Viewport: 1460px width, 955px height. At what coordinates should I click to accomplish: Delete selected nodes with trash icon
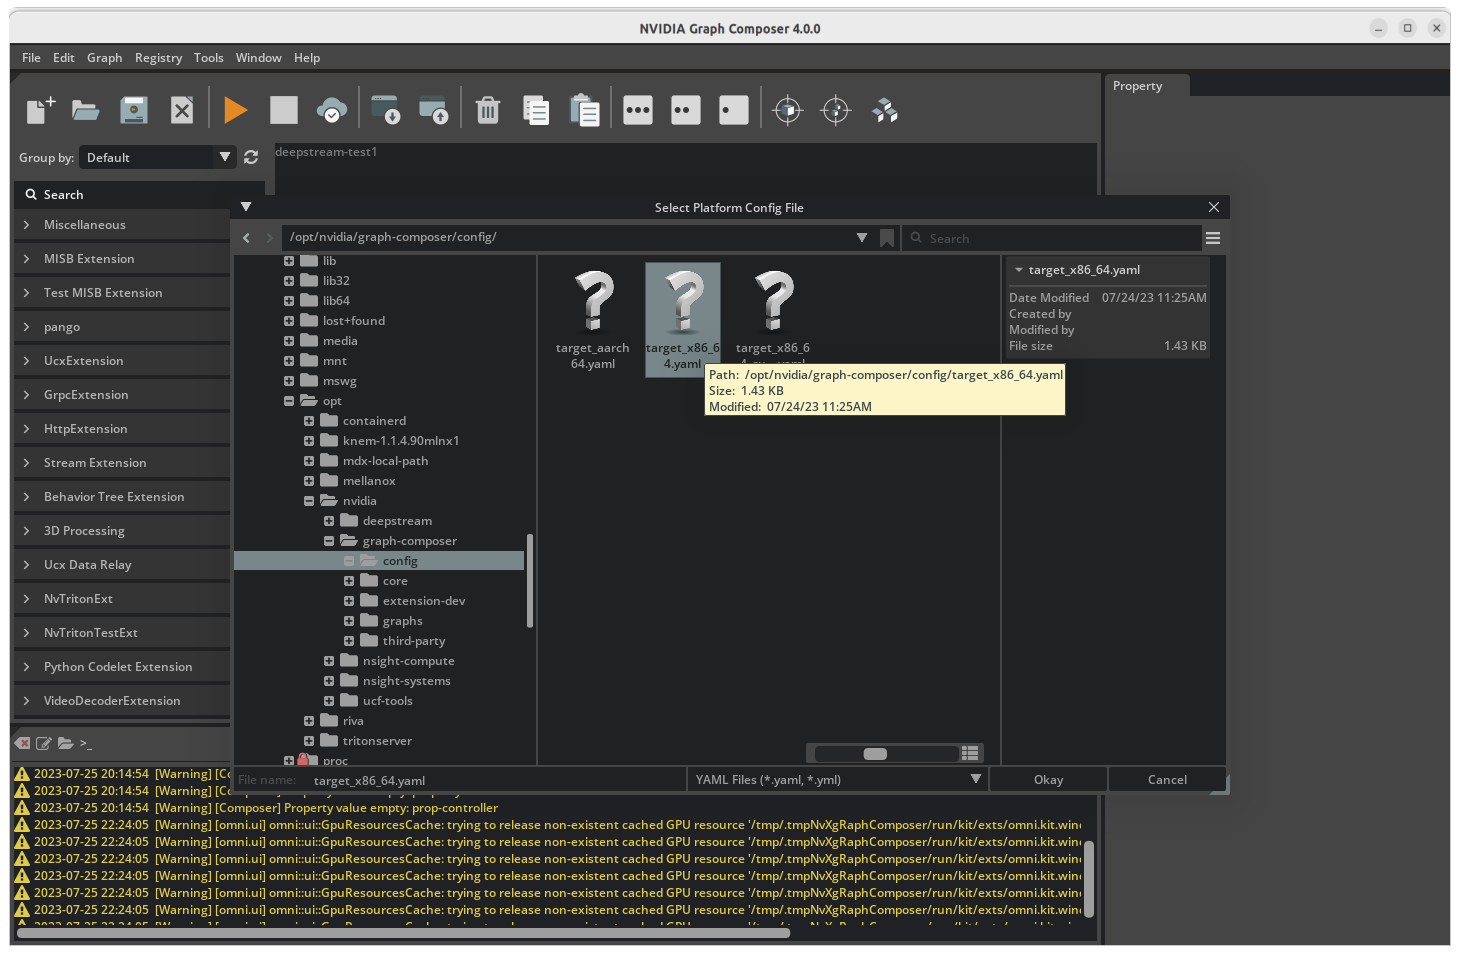tap(488, 110)
